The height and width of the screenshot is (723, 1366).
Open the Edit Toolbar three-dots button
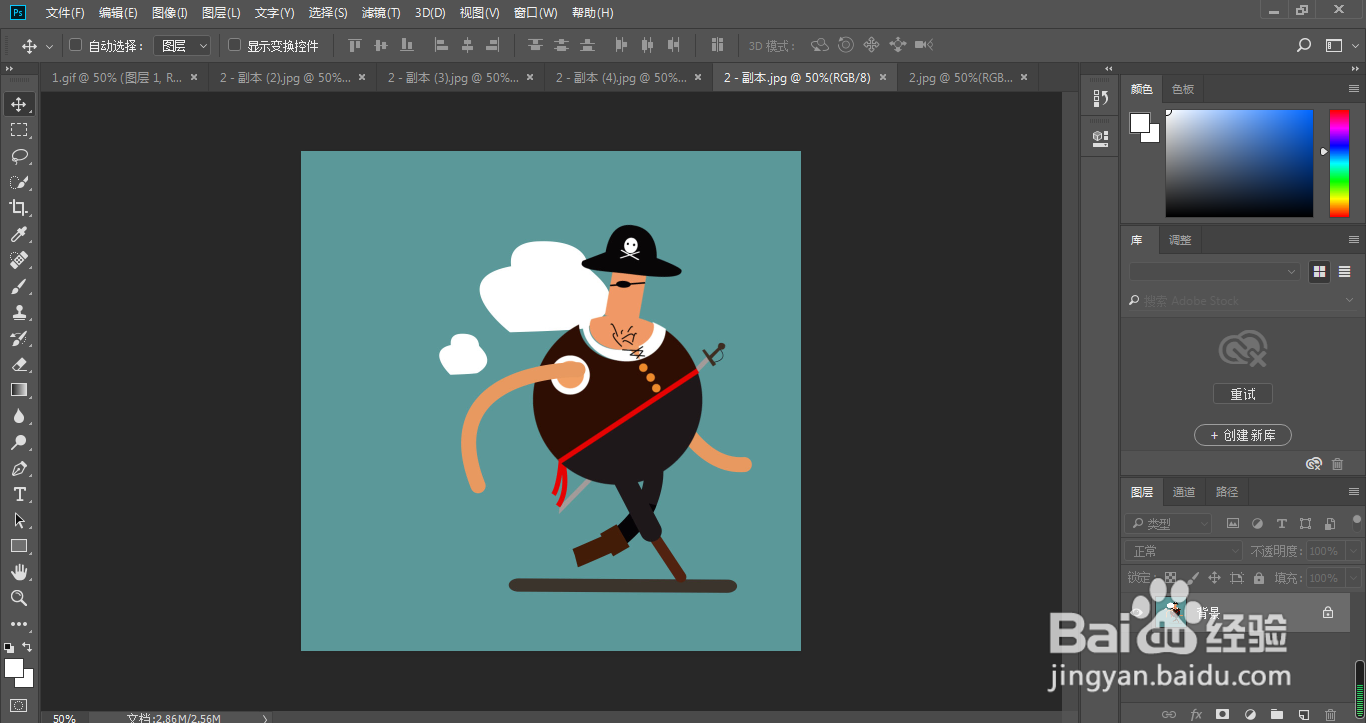pyautogui.click(x=19, y=624)
